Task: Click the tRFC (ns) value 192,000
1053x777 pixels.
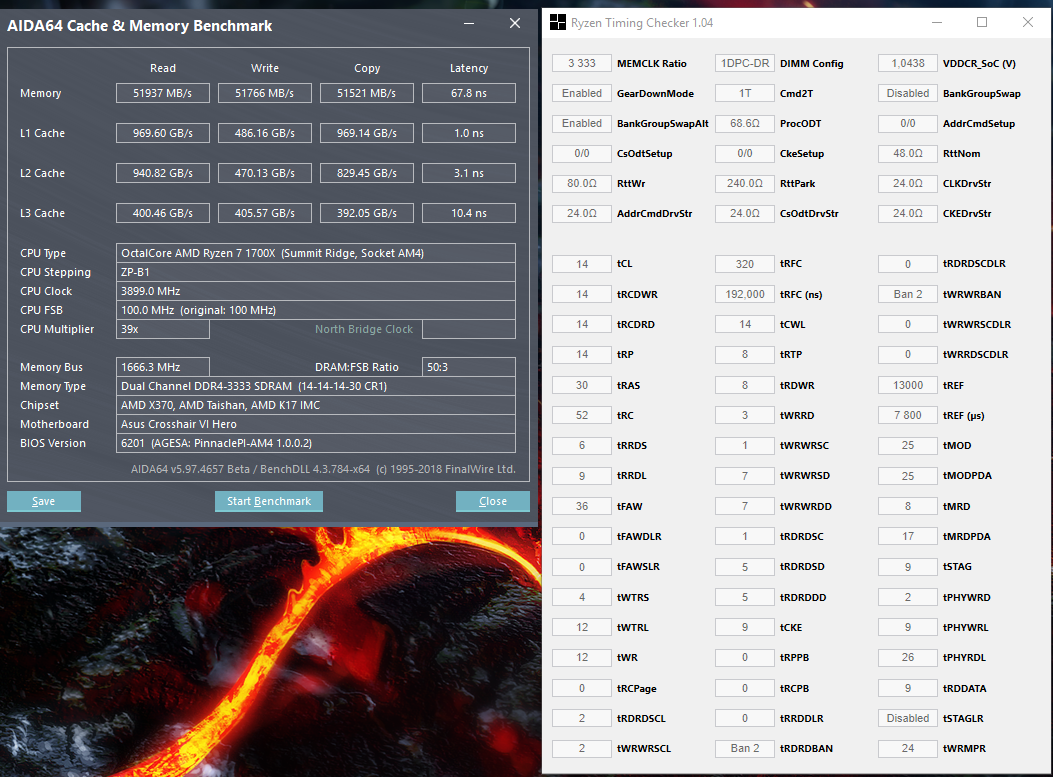Action: point(745,294)
